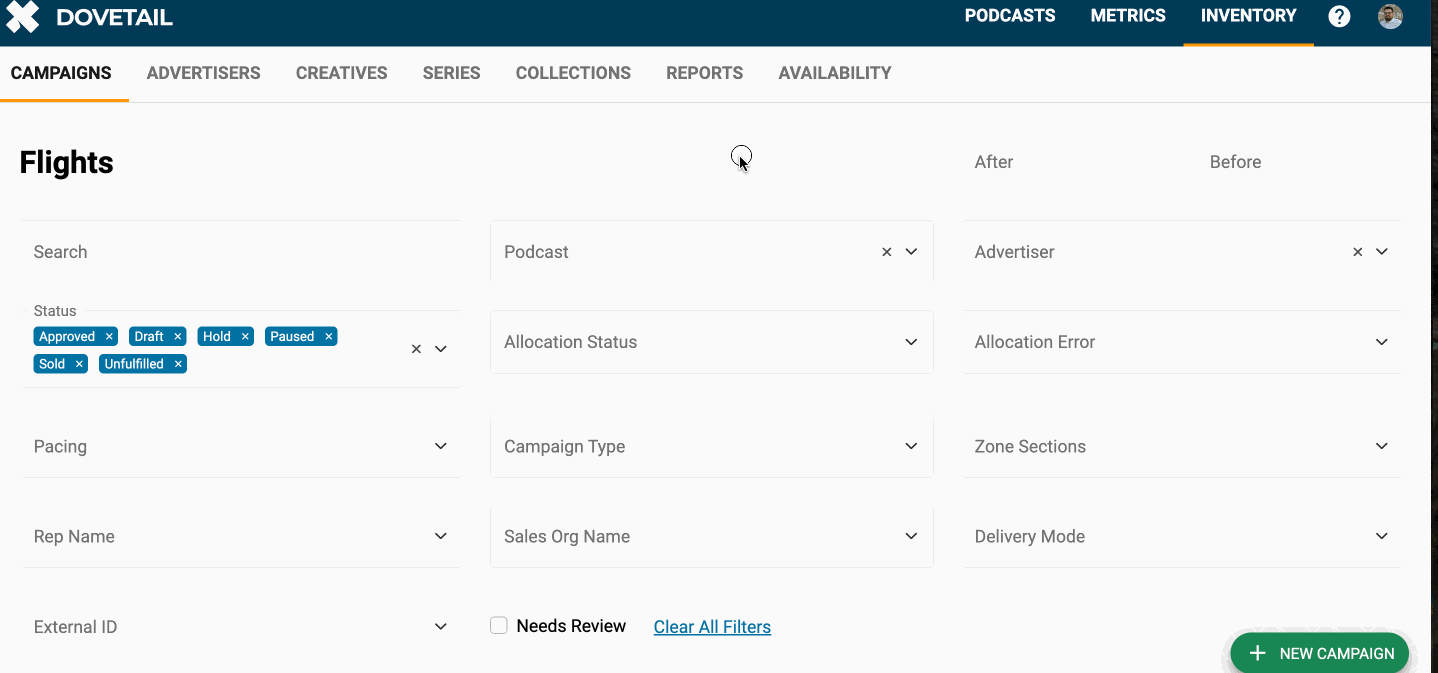The height and width of the screenshot is (673, 1438).
Task: Remove the Sold status chip
Action: click(x=79, y=364)
